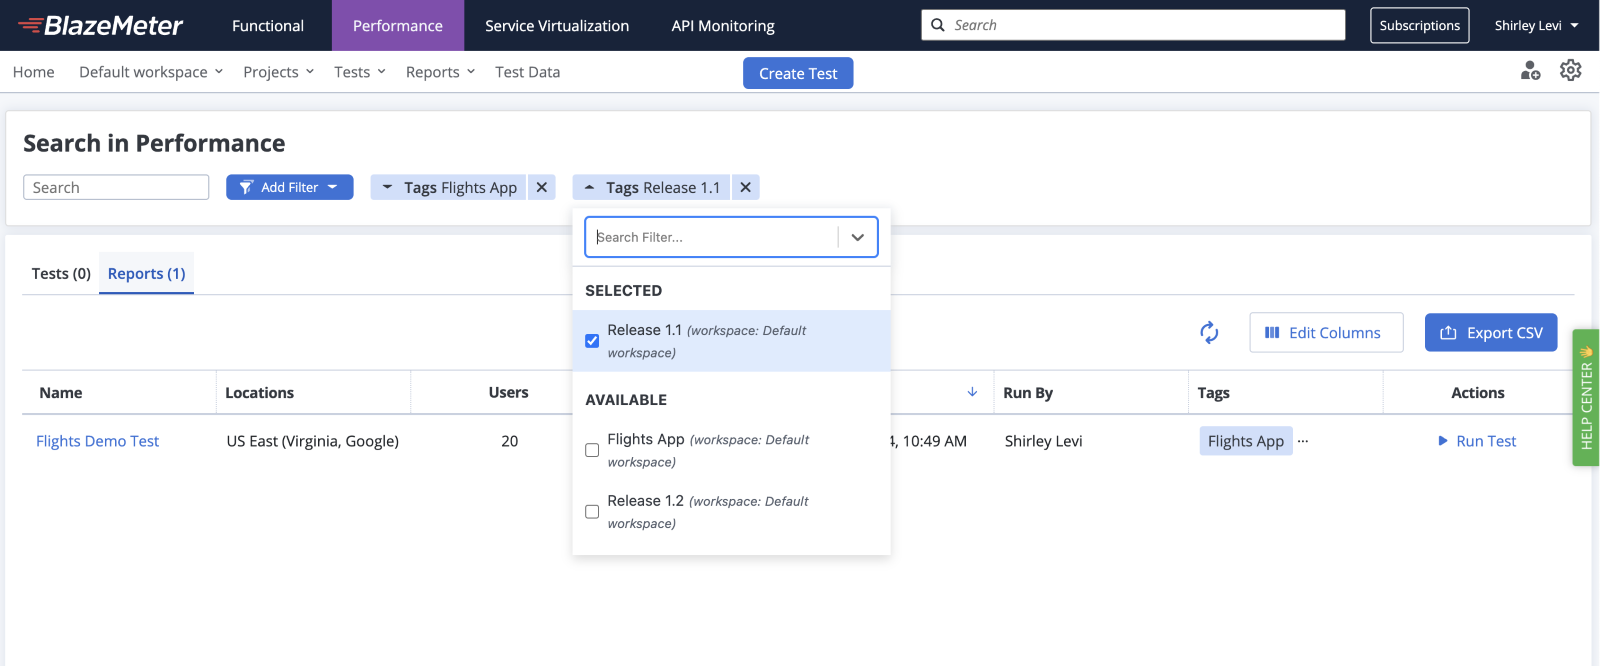Switch to the Tests (0) tab
This screenshot has height=666, width=1600.
coord(61,274)
